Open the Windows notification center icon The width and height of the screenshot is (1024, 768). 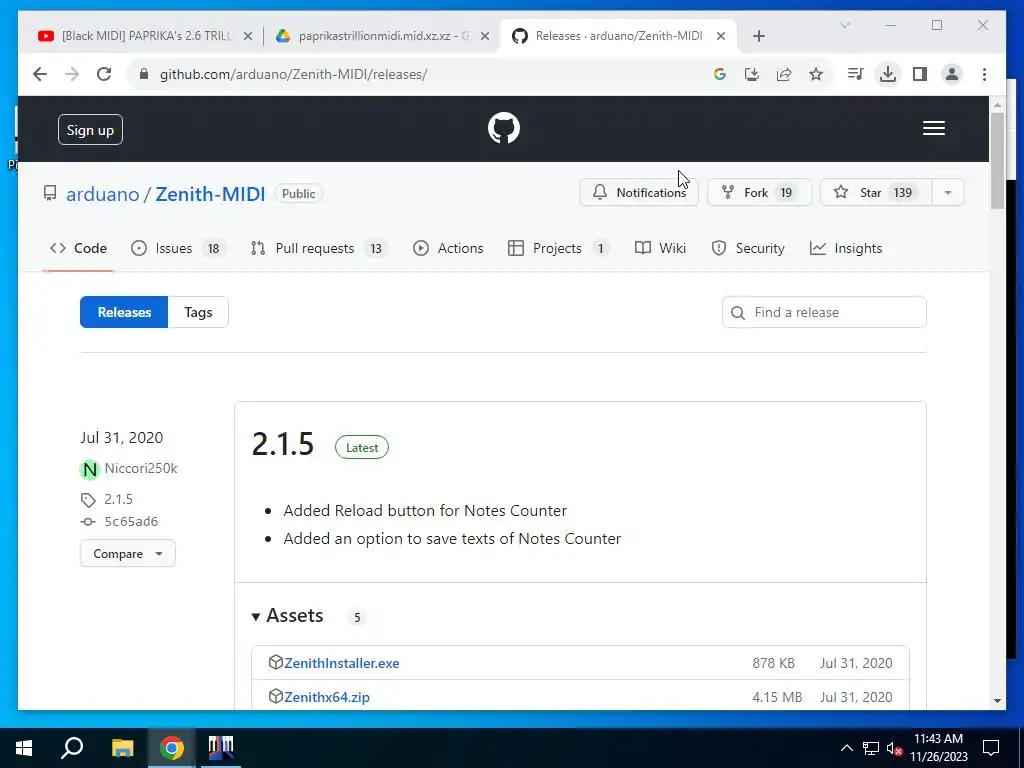pyautogui.click(x=991, y=748)
